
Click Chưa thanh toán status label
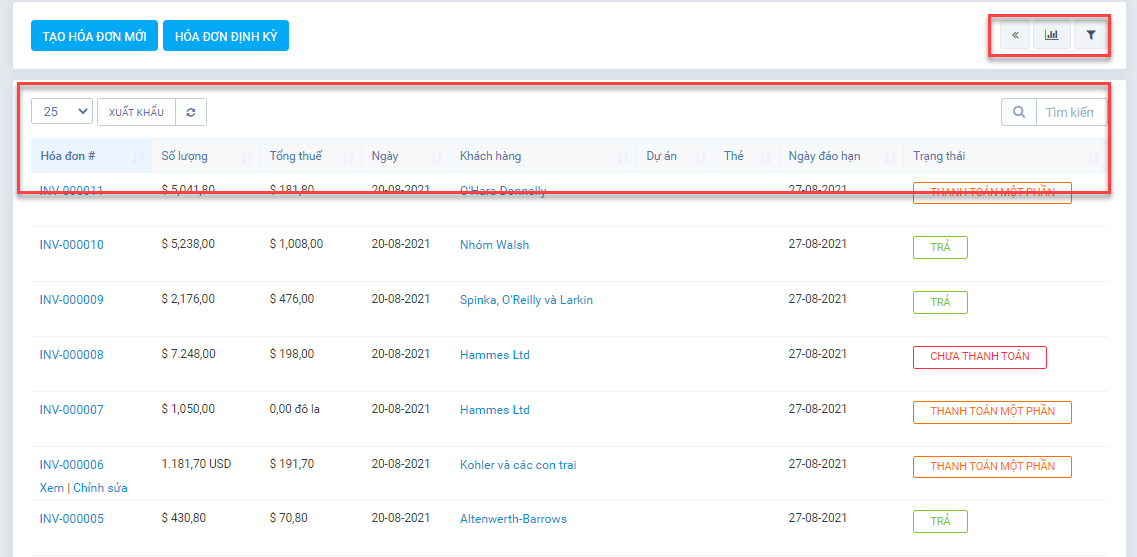click(979, 357)
